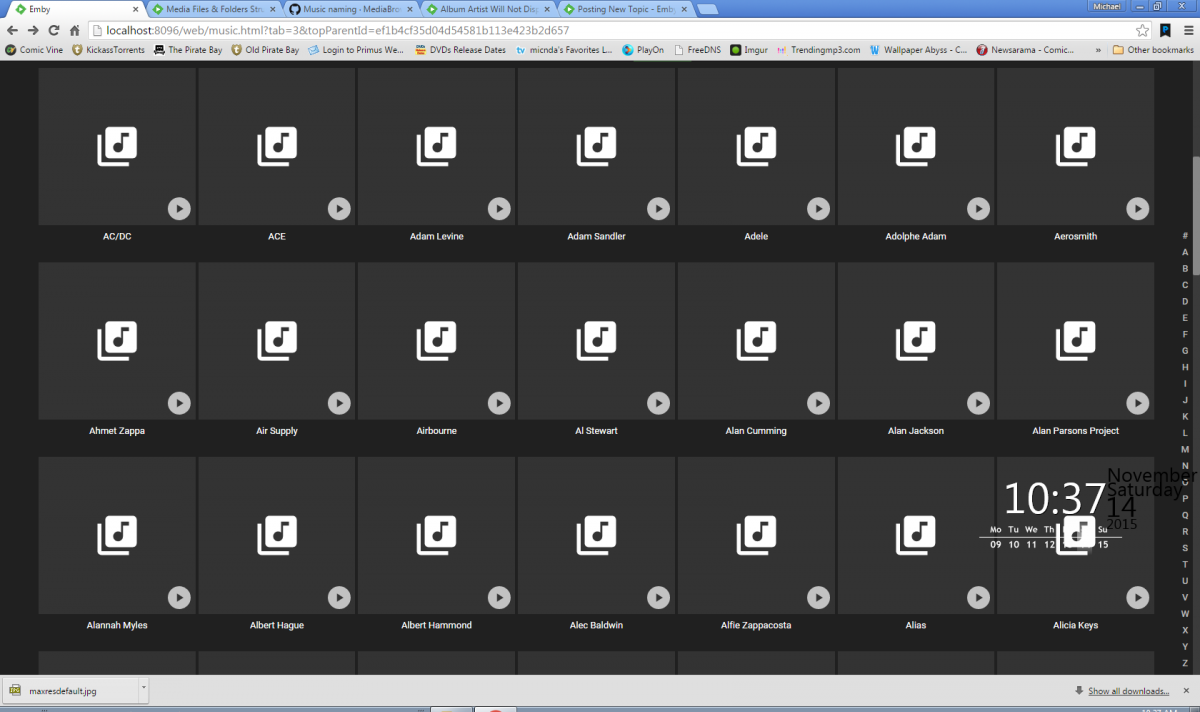Viewport: 1200px width, 712px height.
Task: Play Alec Baldwin artist music
Action: point(658,597)
